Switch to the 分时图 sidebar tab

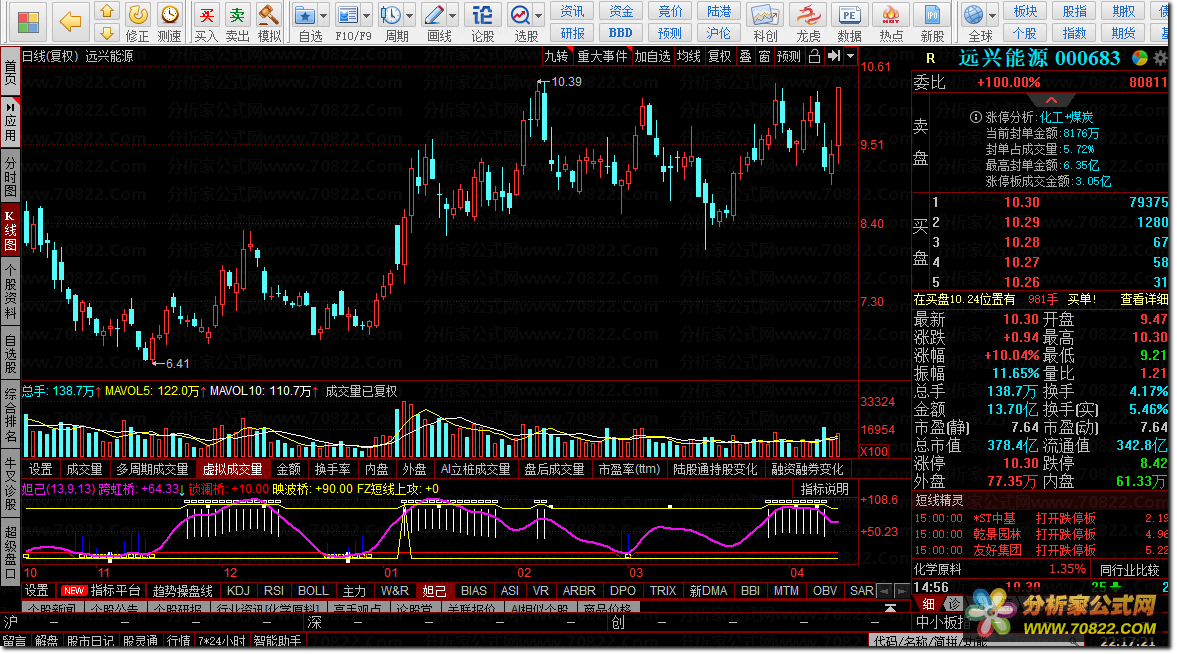click(11, 176)
